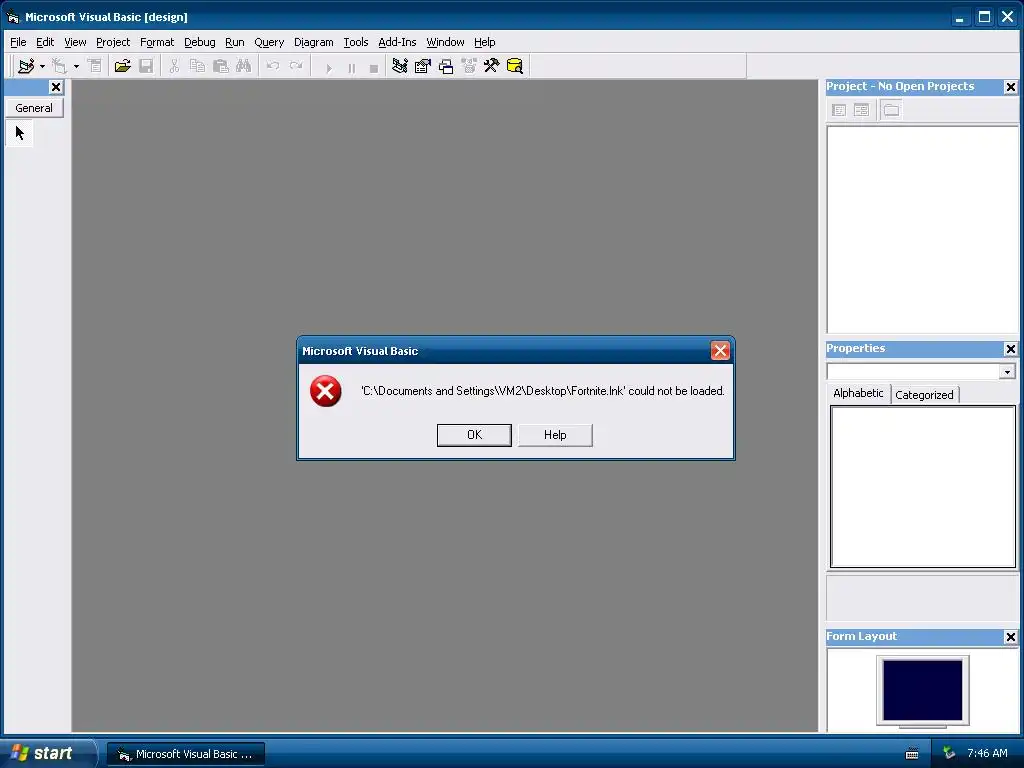Viewport: 1024px width, 768px height.
Task: Open the Debug menu
Action: click(200, 42)
